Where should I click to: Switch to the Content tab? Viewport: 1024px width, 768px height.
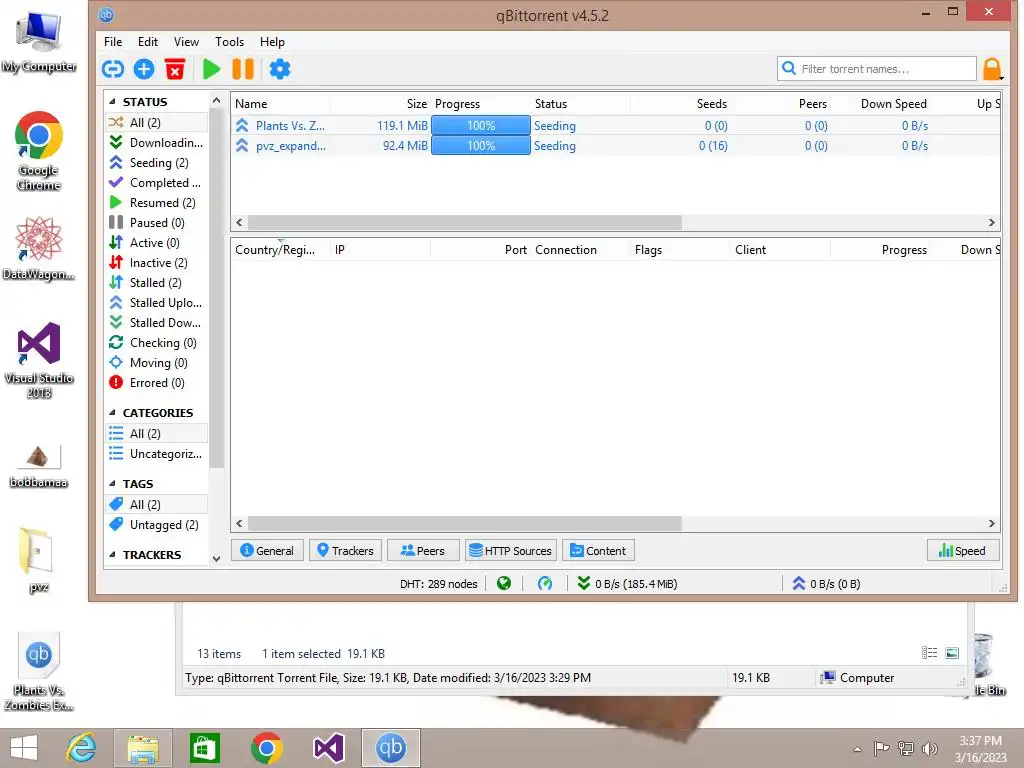[598, 551]
